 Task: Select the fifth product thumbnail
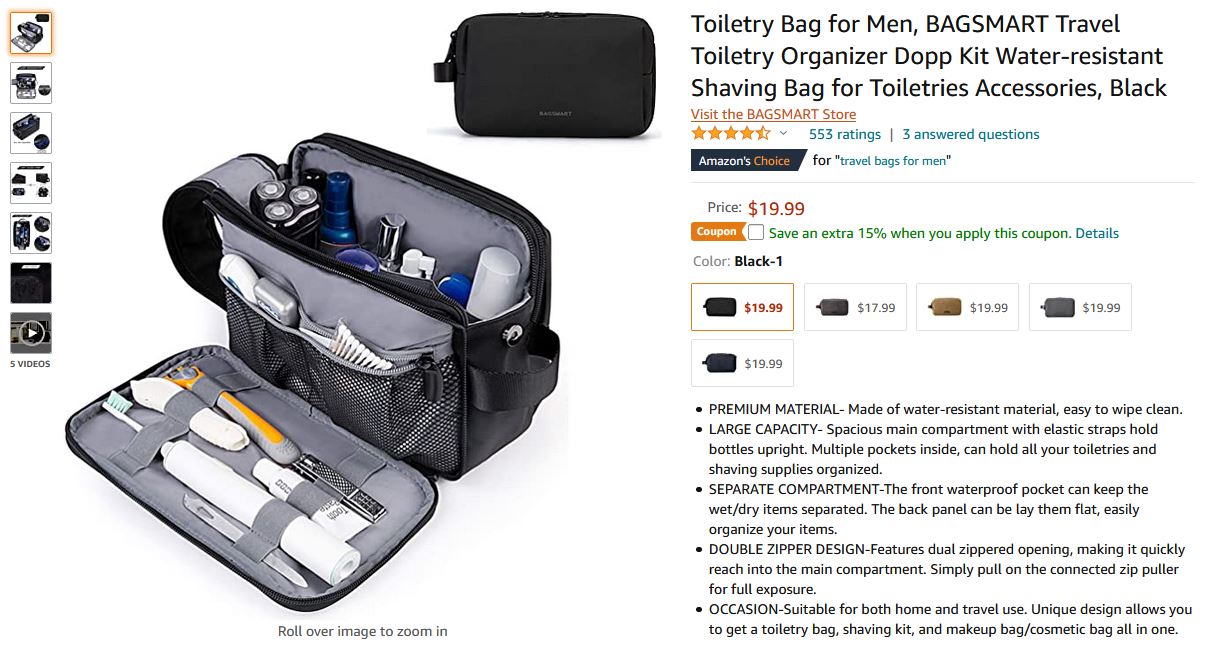point(30,233)
